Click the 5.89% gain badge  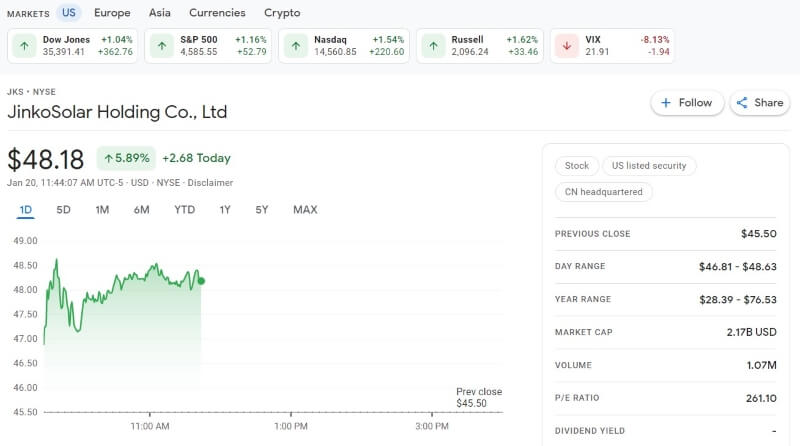(x=127, y=158)
